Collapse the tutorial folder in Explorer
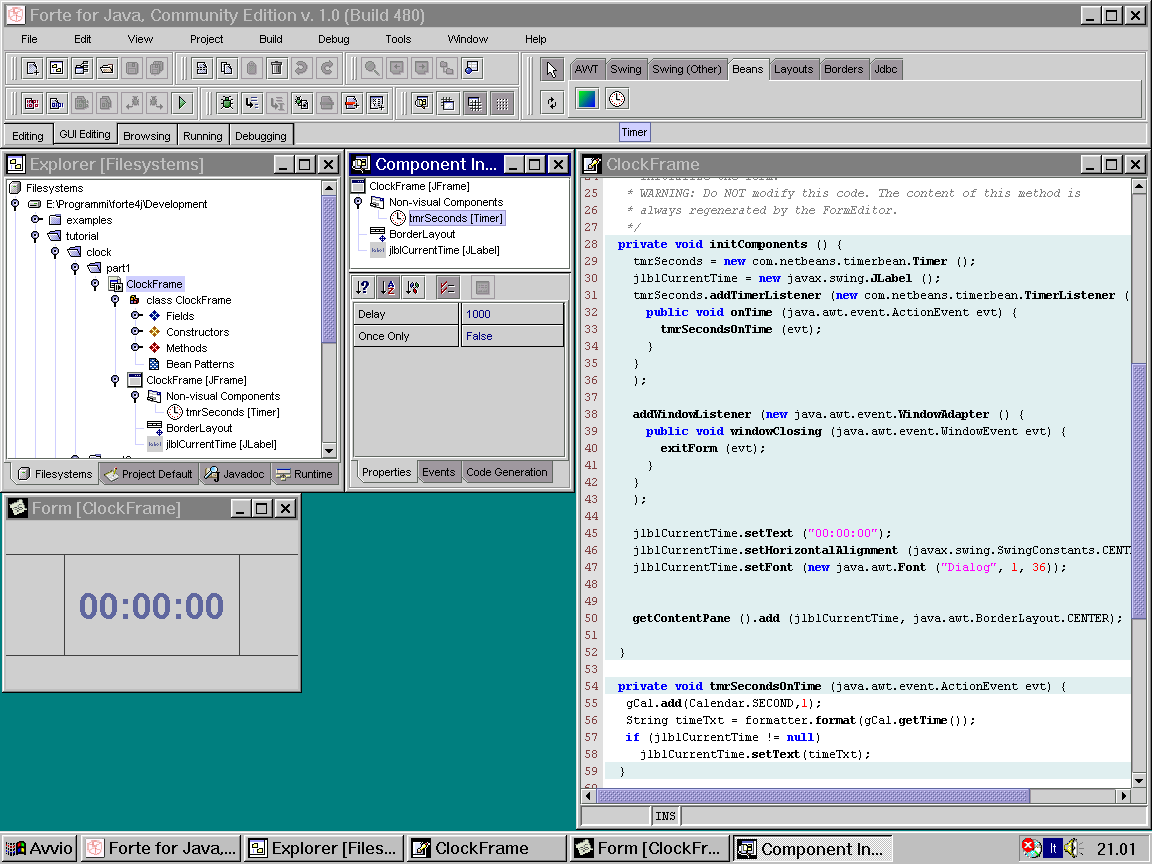Screen dimensions: 1152x864 (x=36, y=236)
